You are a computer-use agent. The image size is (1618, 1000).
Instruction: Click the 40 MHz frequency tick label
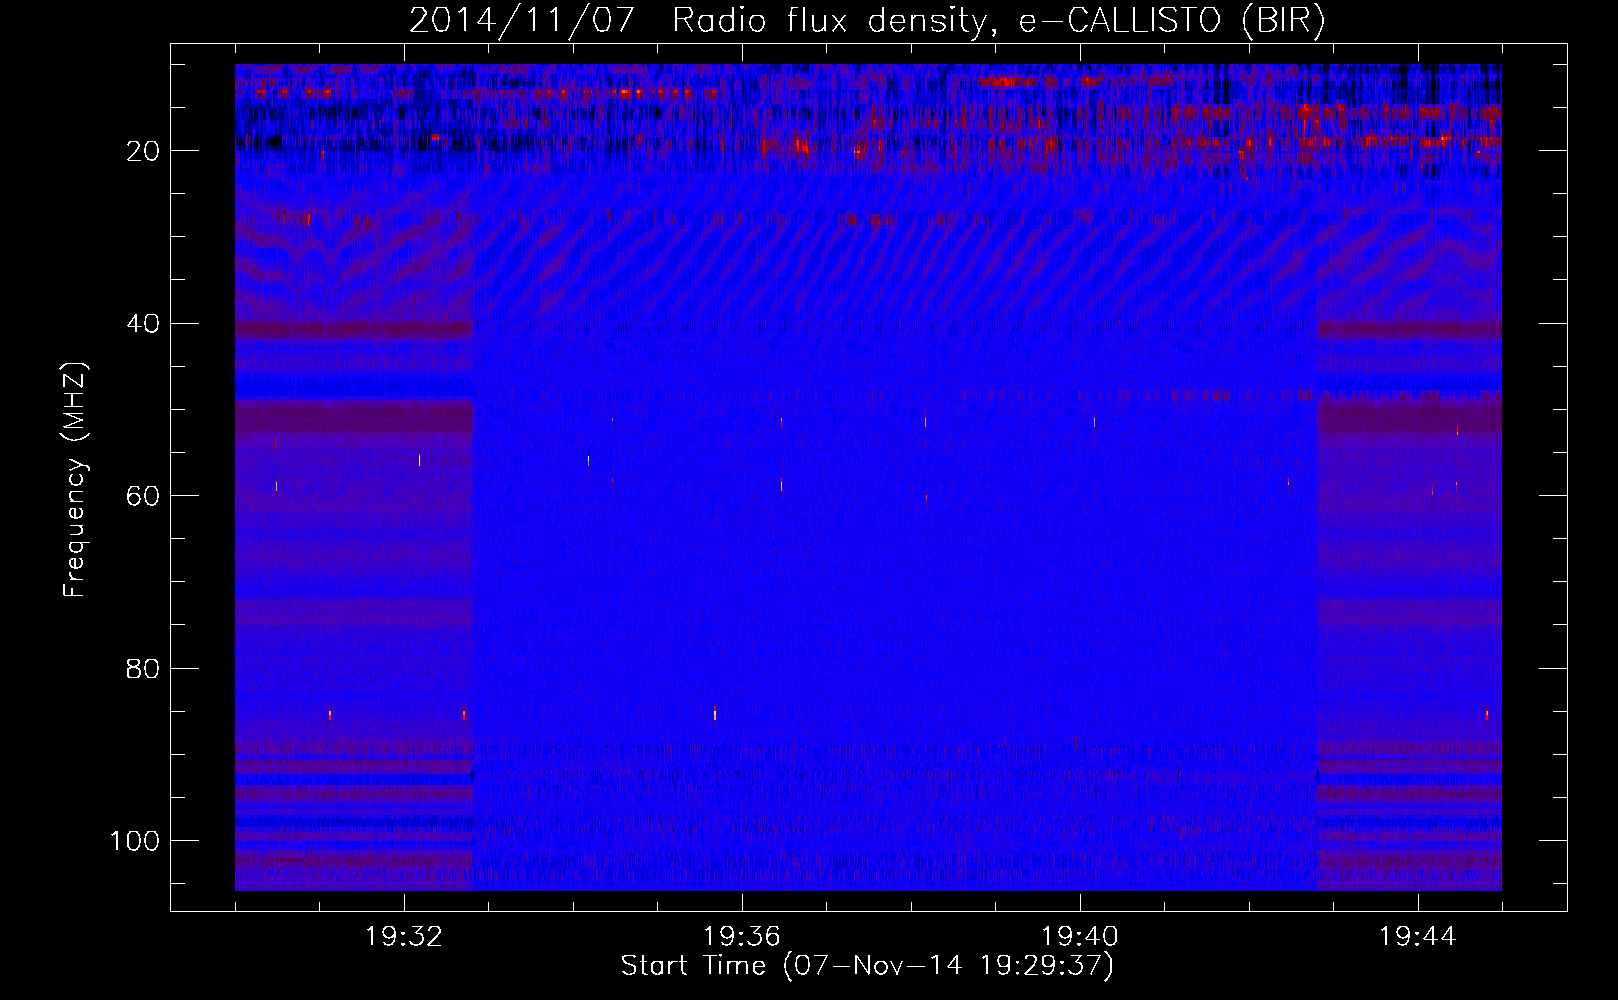(142, 324)
